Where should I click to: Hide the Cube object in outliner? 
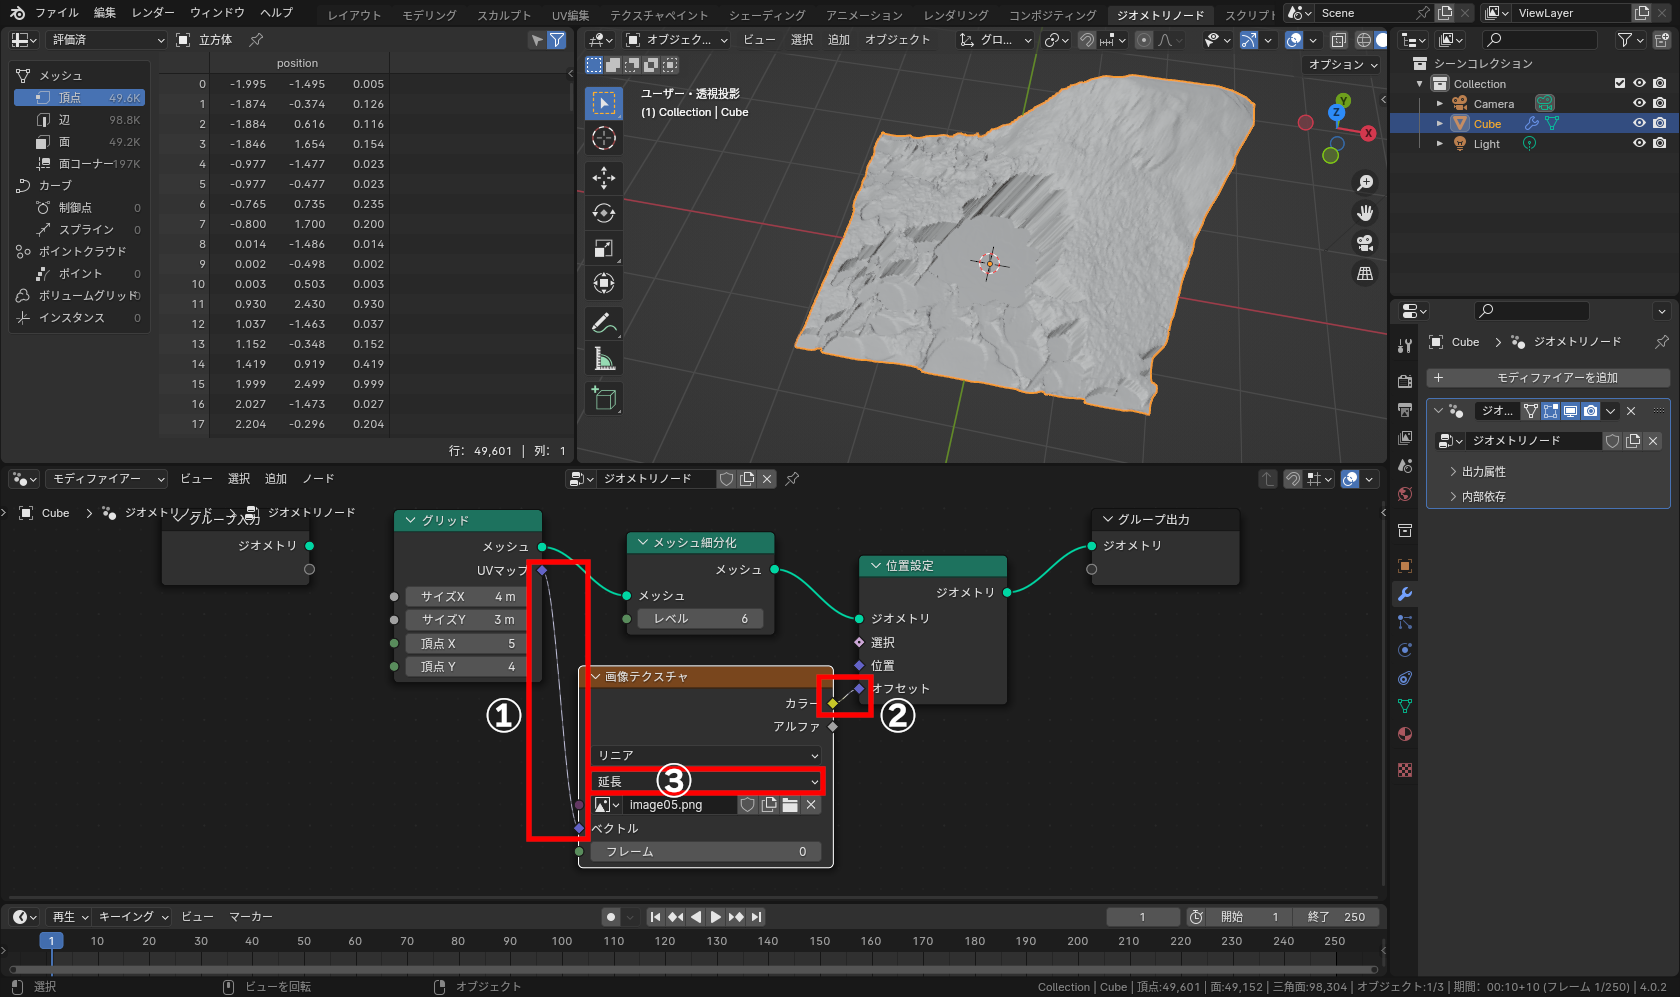[x=1639, y=124]
